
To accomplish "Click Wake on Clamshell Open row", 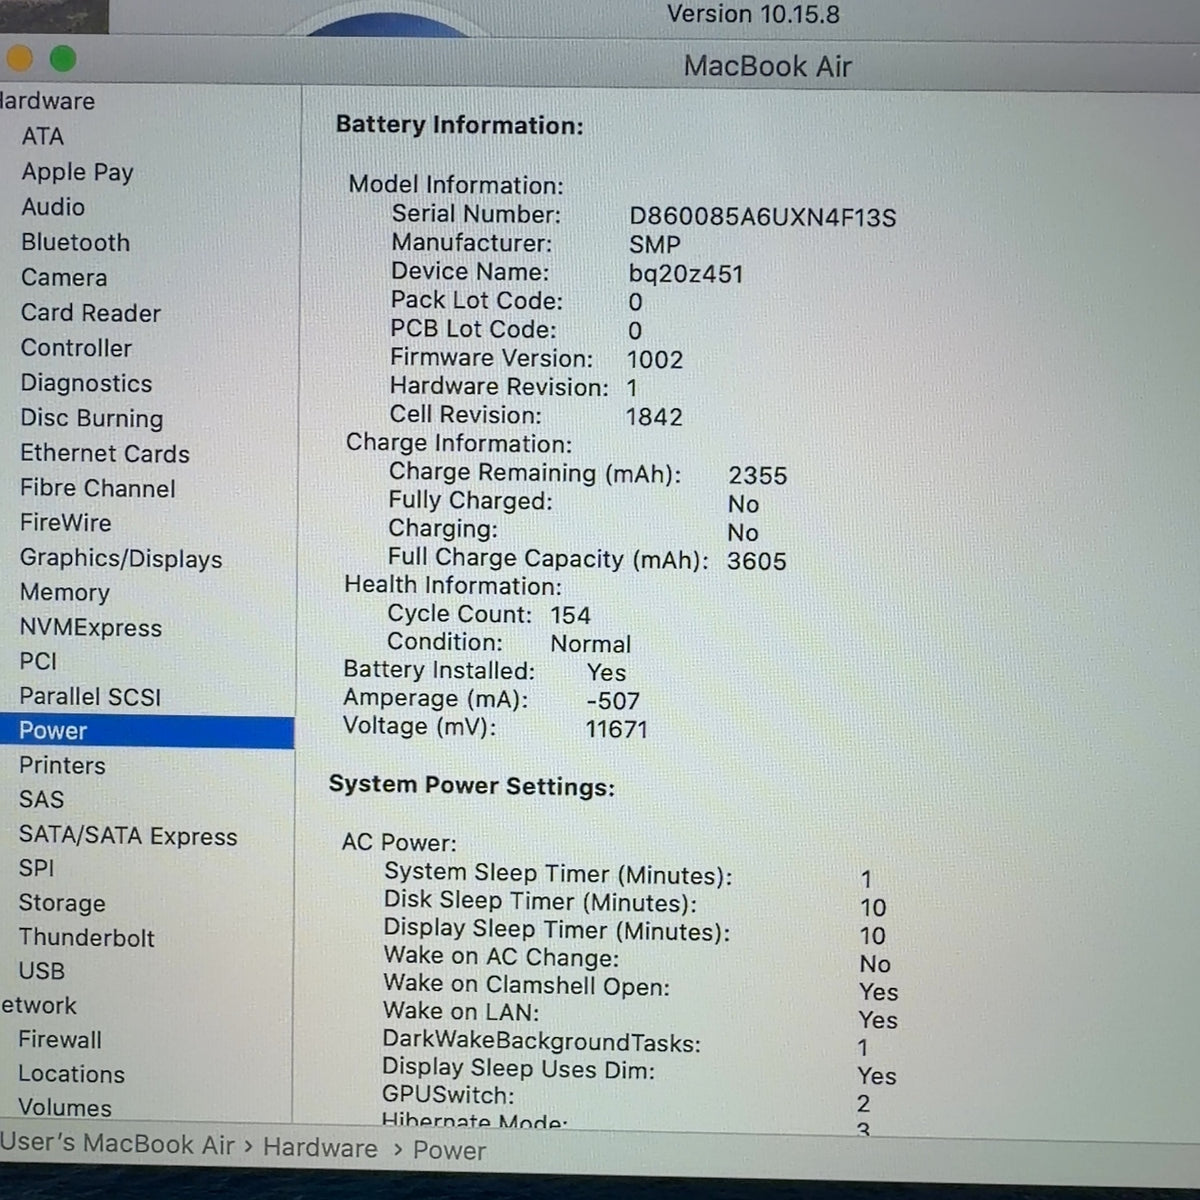I will coord(641,988).
